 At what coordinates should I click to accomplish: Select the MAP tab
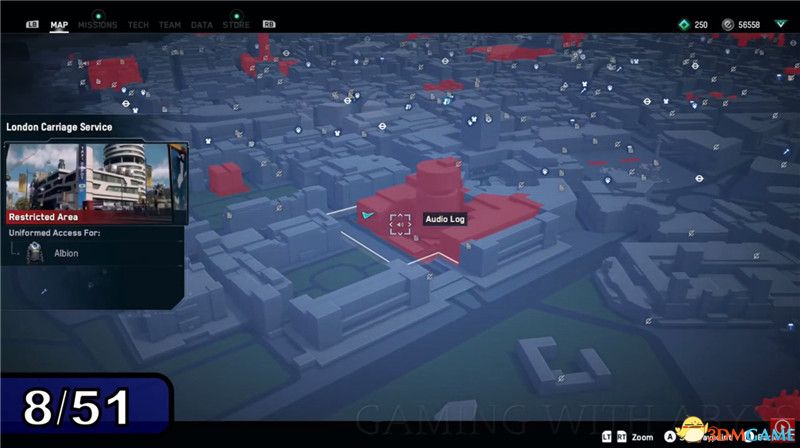tap(59, 24)
